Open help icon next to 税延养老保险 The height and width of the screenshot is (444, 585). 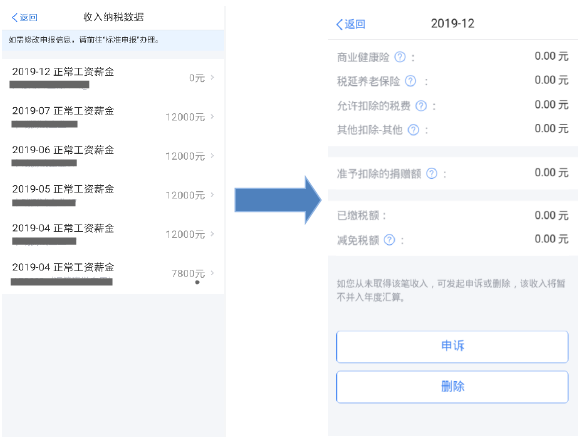(410, 81)
